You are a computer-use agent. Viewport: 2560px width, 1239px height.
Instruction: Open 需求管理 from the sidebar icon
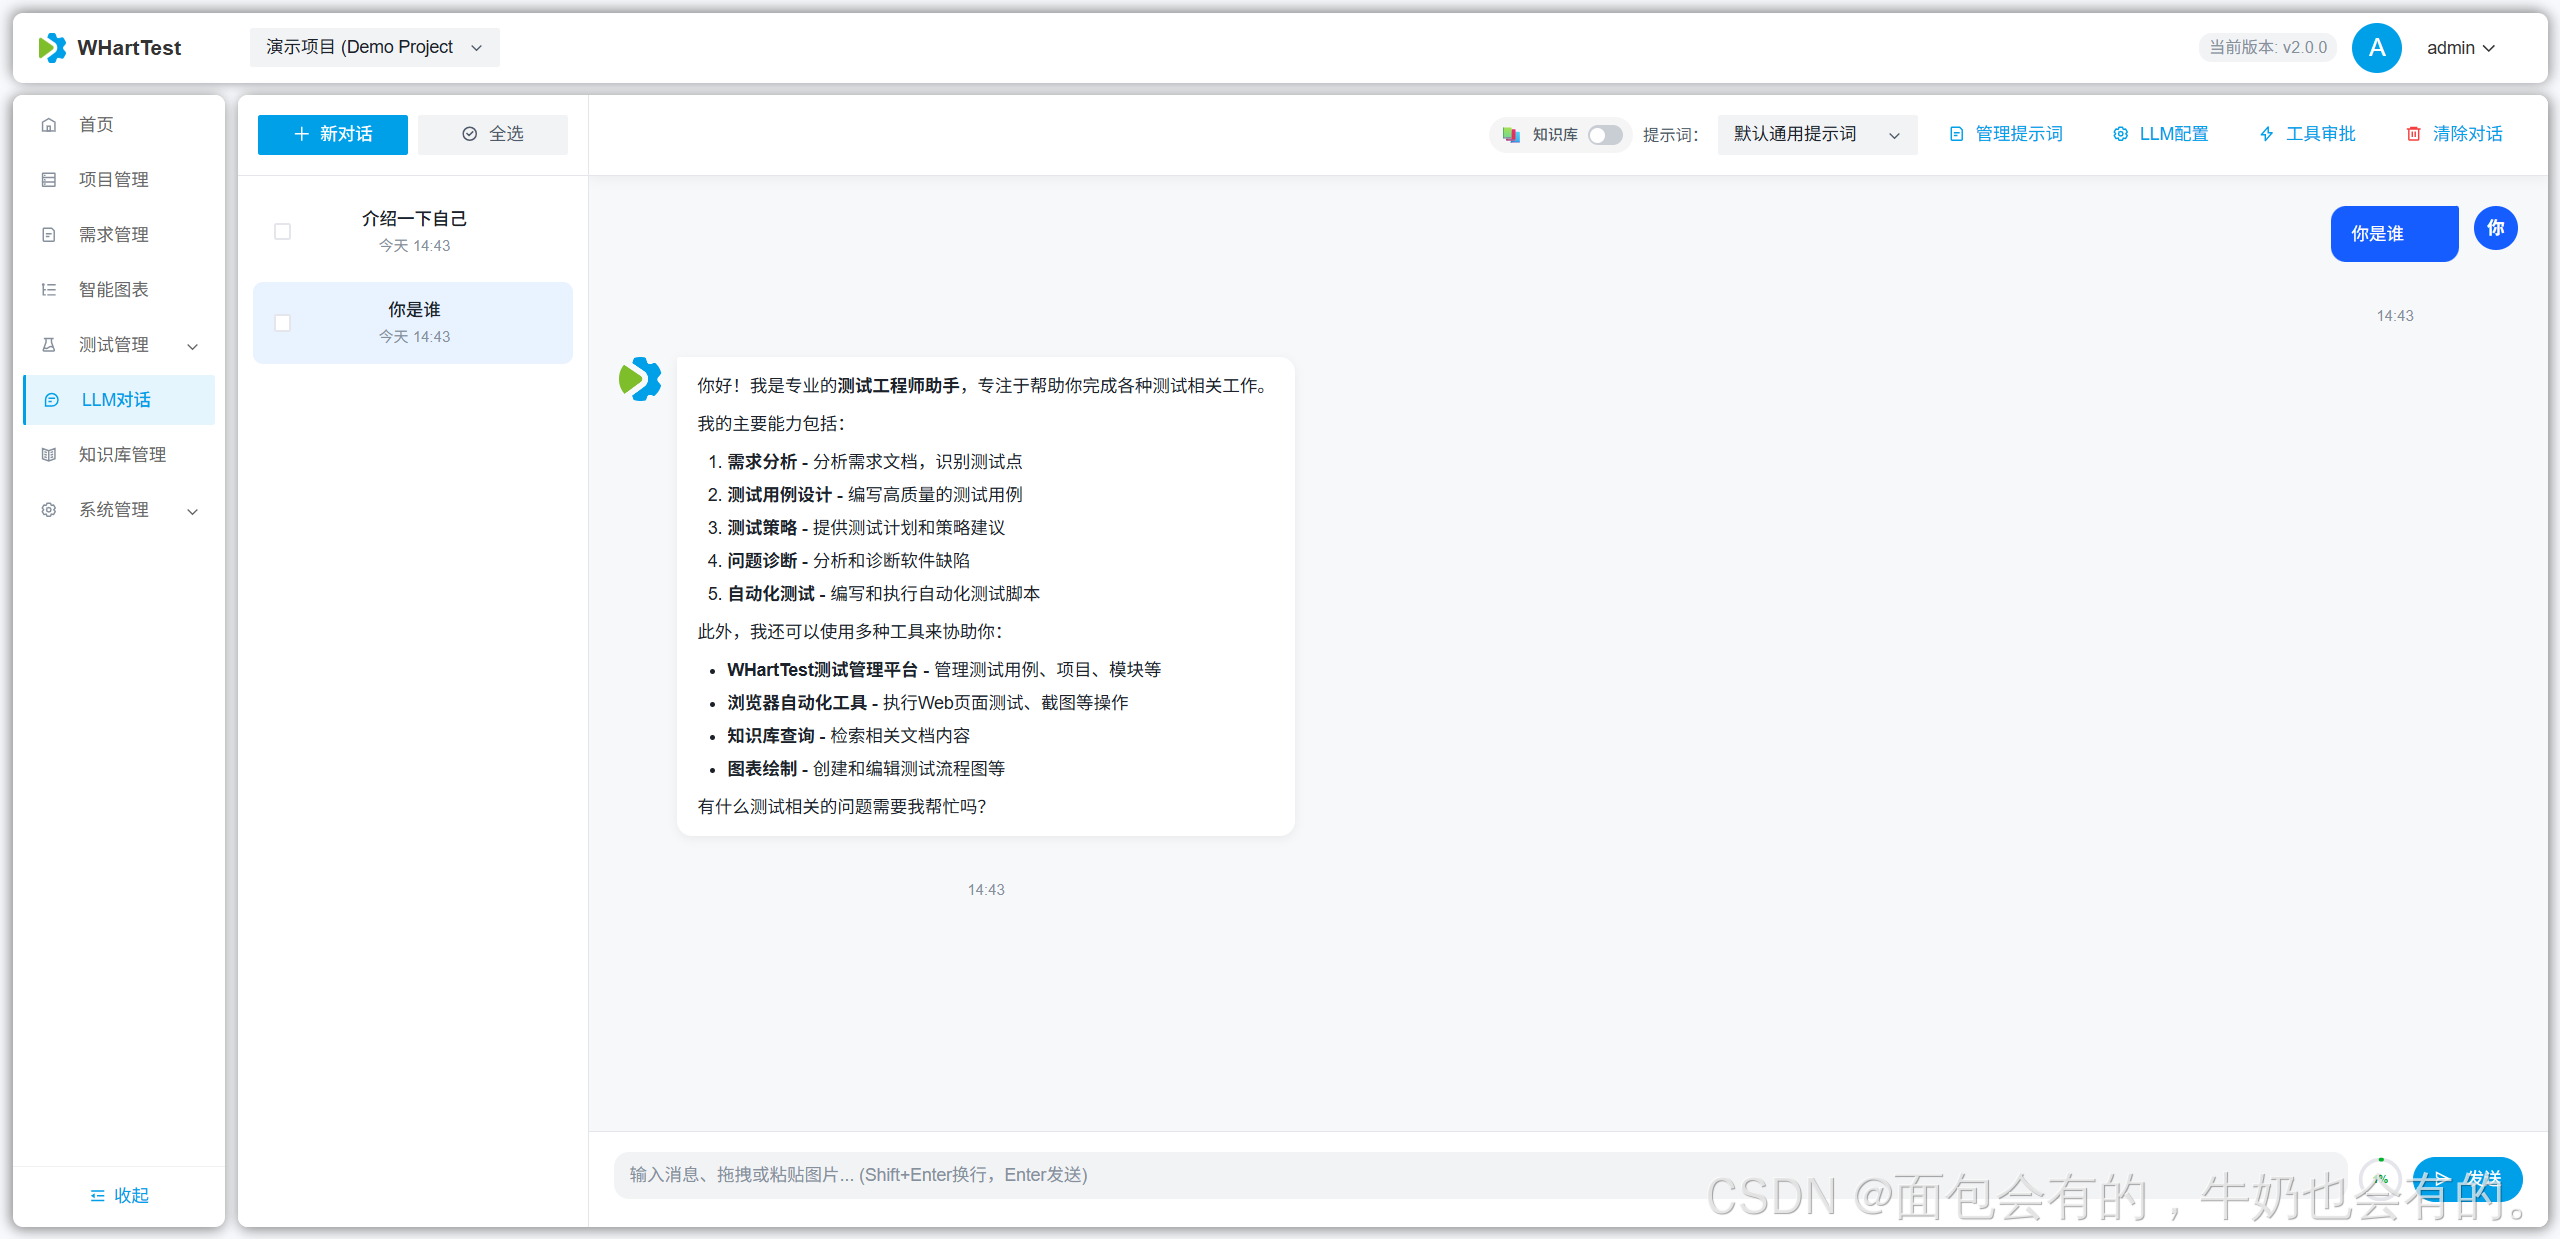pyautogui.click(x=49, y=234)
